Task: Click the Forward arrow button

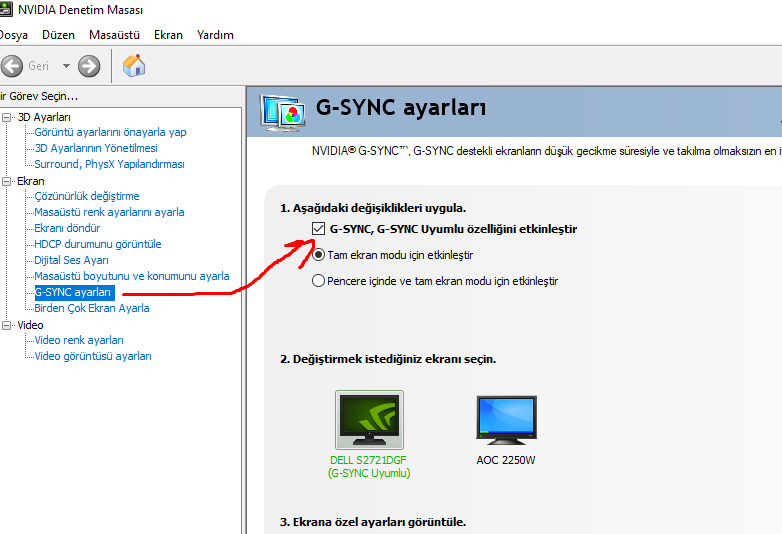Action: tap(89, 66)
